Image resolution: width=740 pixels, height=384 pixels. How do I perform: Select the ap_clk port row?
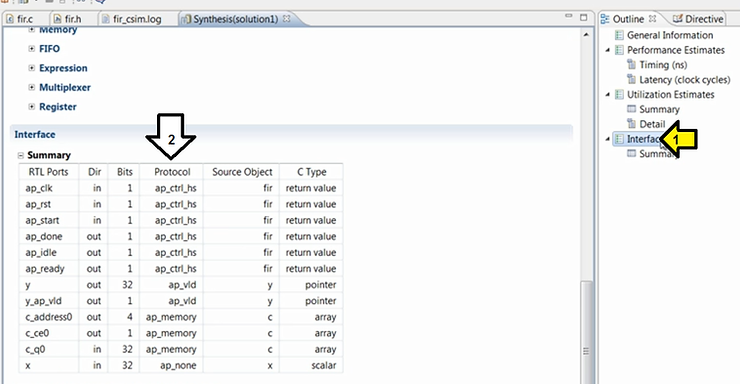coord(181,188)
